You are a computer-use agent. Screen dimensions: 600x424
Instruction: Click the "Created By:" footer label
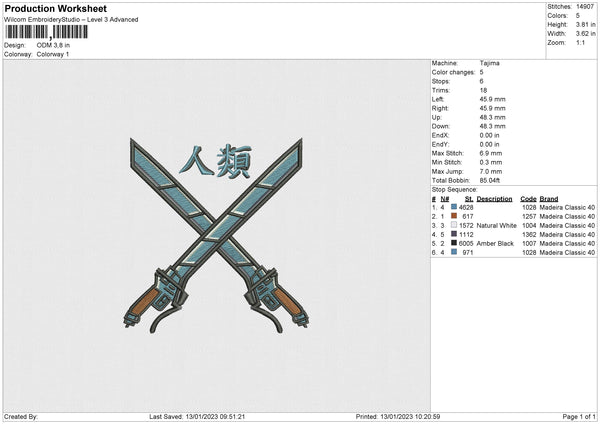point(21,416)
